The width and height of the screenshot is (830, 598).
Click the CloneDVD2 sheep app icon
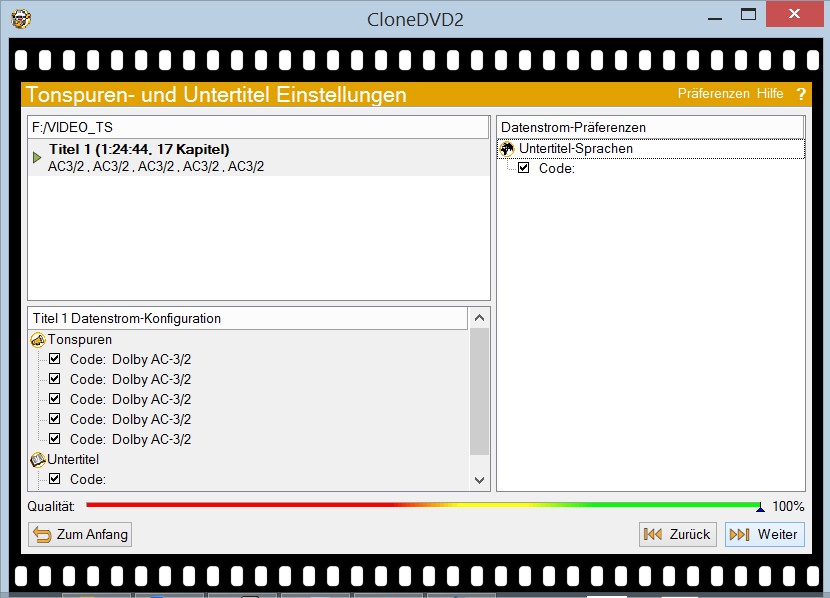(x=21, y=19)
